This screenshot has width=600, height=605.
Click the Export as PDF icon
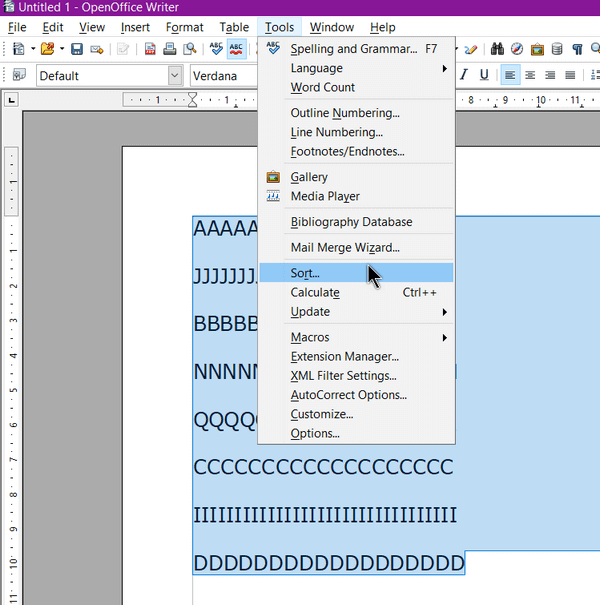pyautogui.click(x=150, y=49)
